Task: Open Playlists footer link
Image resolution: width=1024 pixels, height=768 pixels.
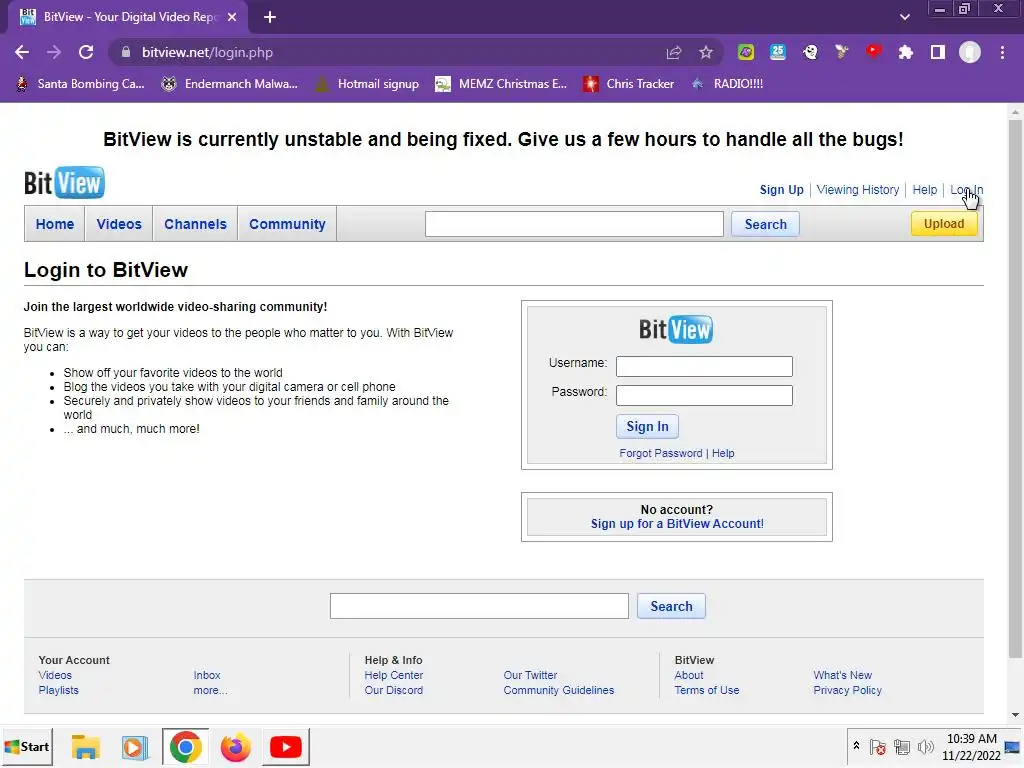Action: (x=58, y=690)
